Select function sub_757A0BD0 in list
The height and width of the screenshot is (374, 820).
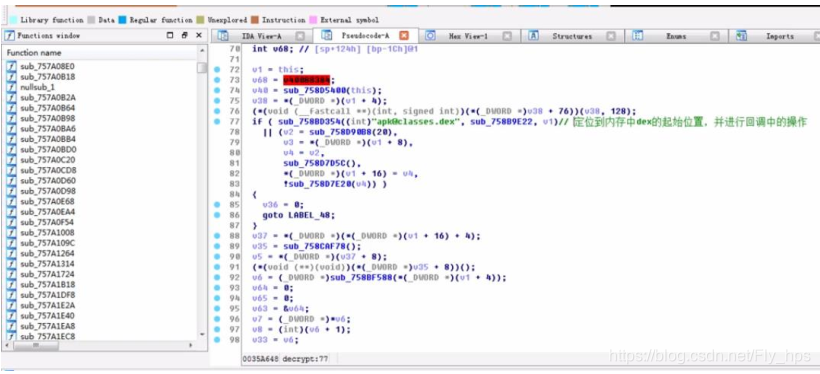pos(48,150)
